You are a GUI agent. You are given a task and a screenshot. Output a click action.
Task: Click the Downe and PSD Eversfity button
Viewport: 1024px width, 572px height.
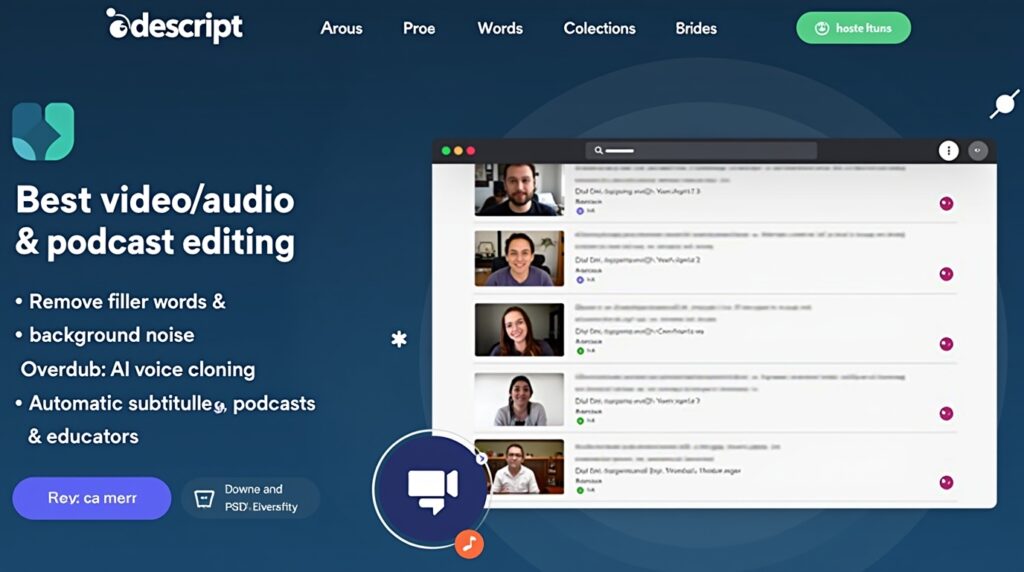250,498
